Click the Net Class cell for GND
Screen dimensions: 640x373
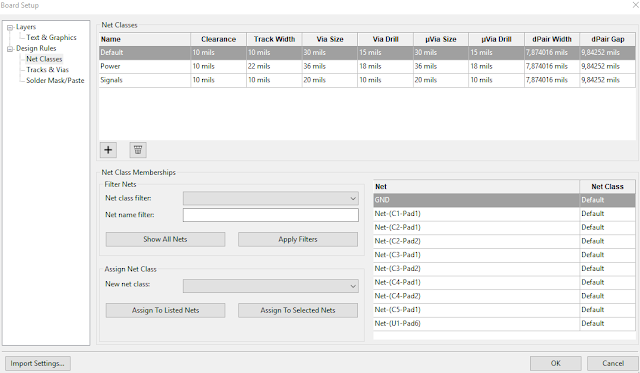point(607,200)
